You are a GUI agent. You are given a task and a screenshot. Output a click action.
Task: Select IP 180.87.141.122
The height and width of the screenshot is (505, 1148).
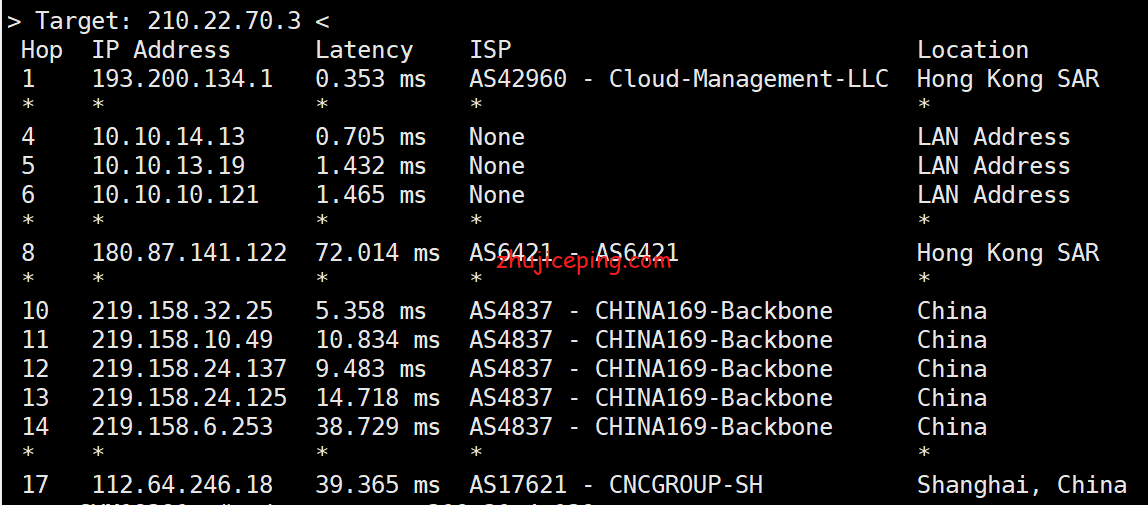[x=189, y=252]
